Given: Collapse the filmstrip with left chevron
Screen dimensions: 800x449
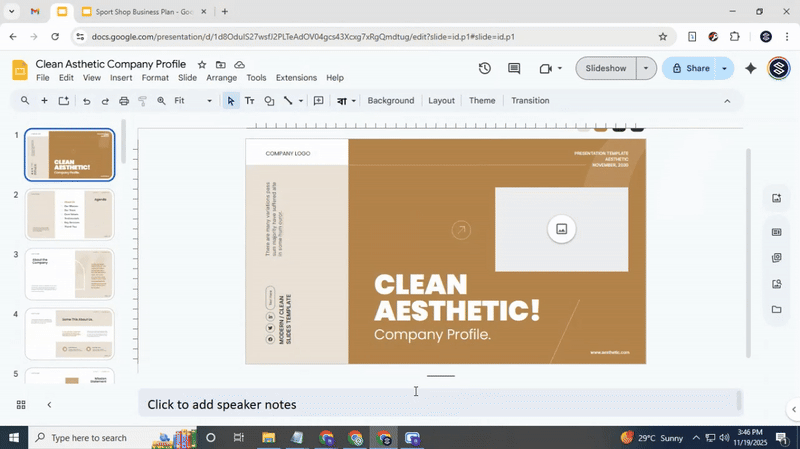Looking at the screenshot, I should click(x=49, y=404).
